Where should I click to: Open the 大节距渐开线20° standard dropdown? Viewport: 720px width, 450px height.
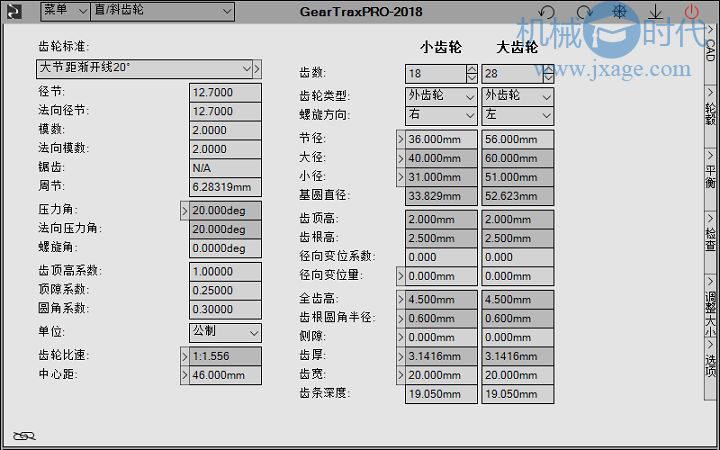coord(144,68)
